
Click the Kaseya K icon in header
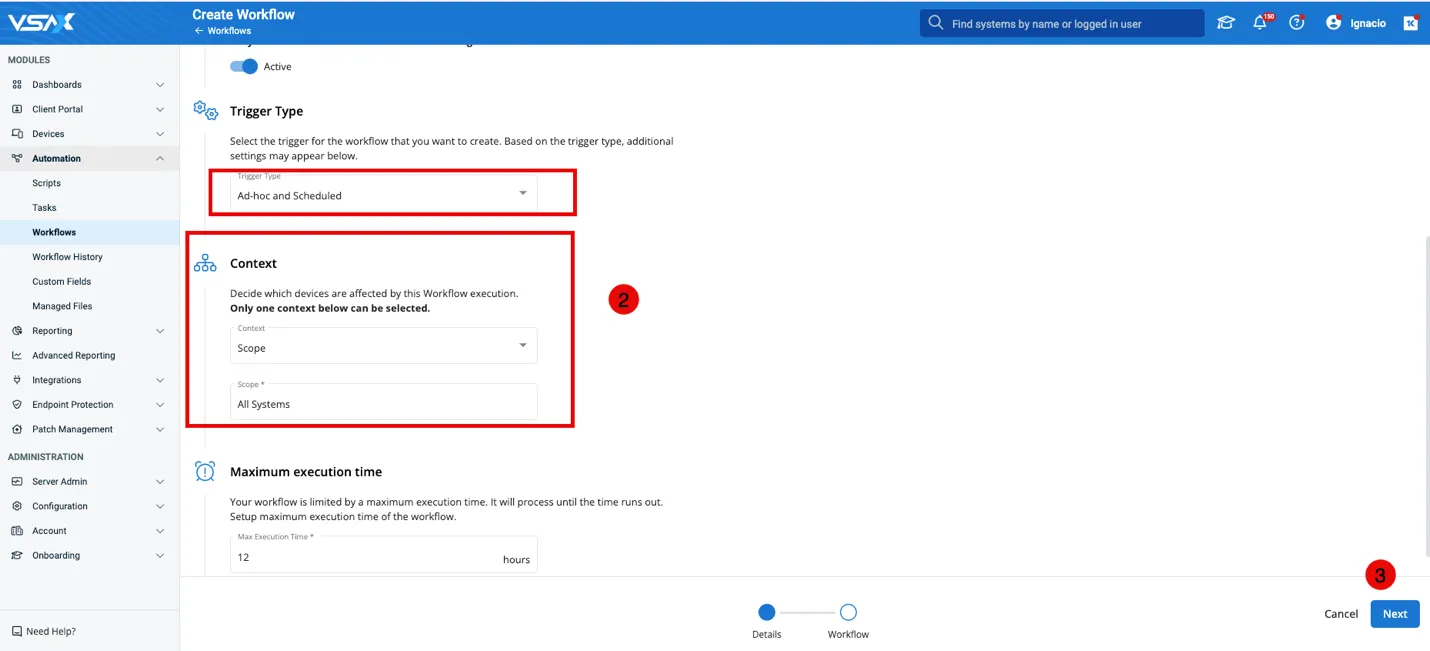(x=1410, y=23)
